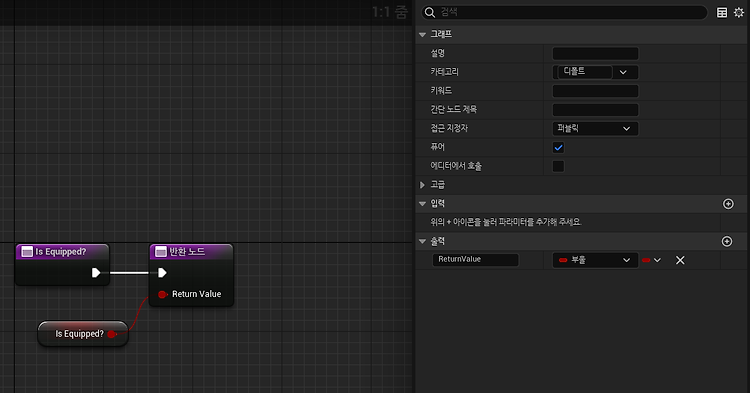Enable 에디터에서 호출 checkbox
750x393 pixels.
coord(558,166)
